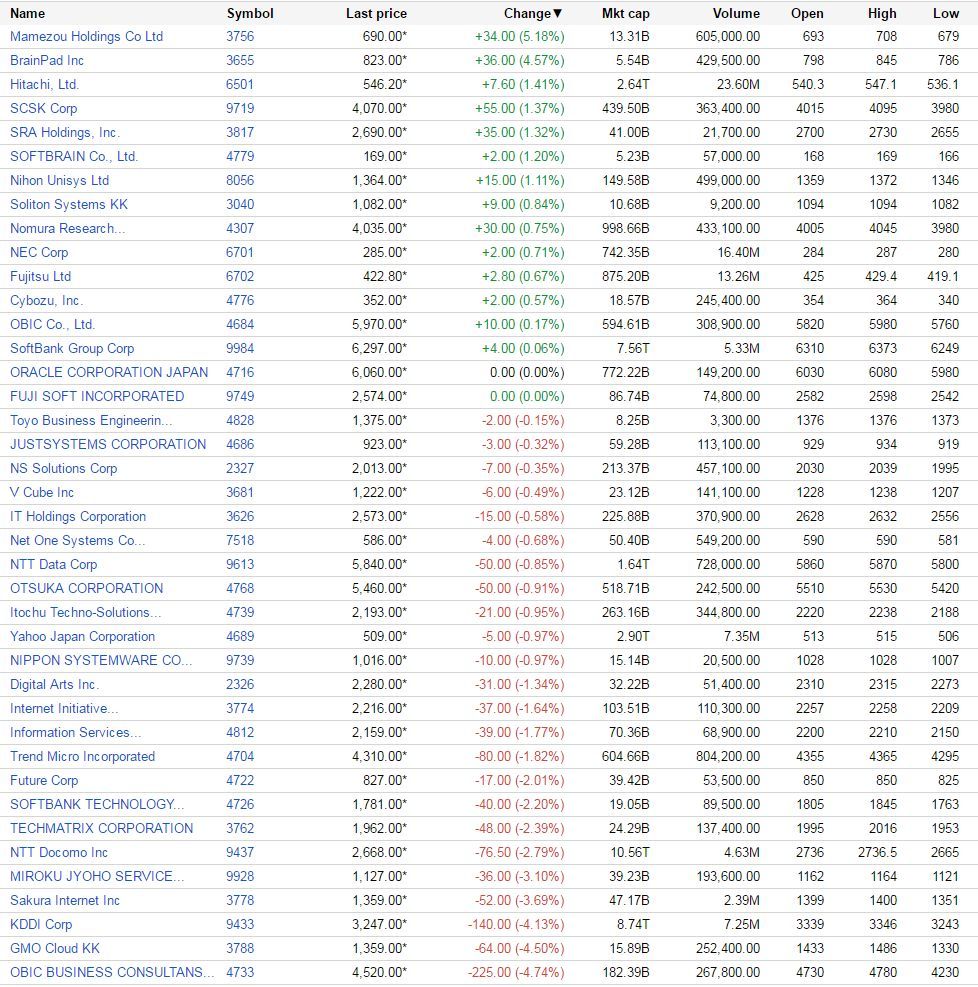Open SoftBank Group Corp link

coord(72,348)
